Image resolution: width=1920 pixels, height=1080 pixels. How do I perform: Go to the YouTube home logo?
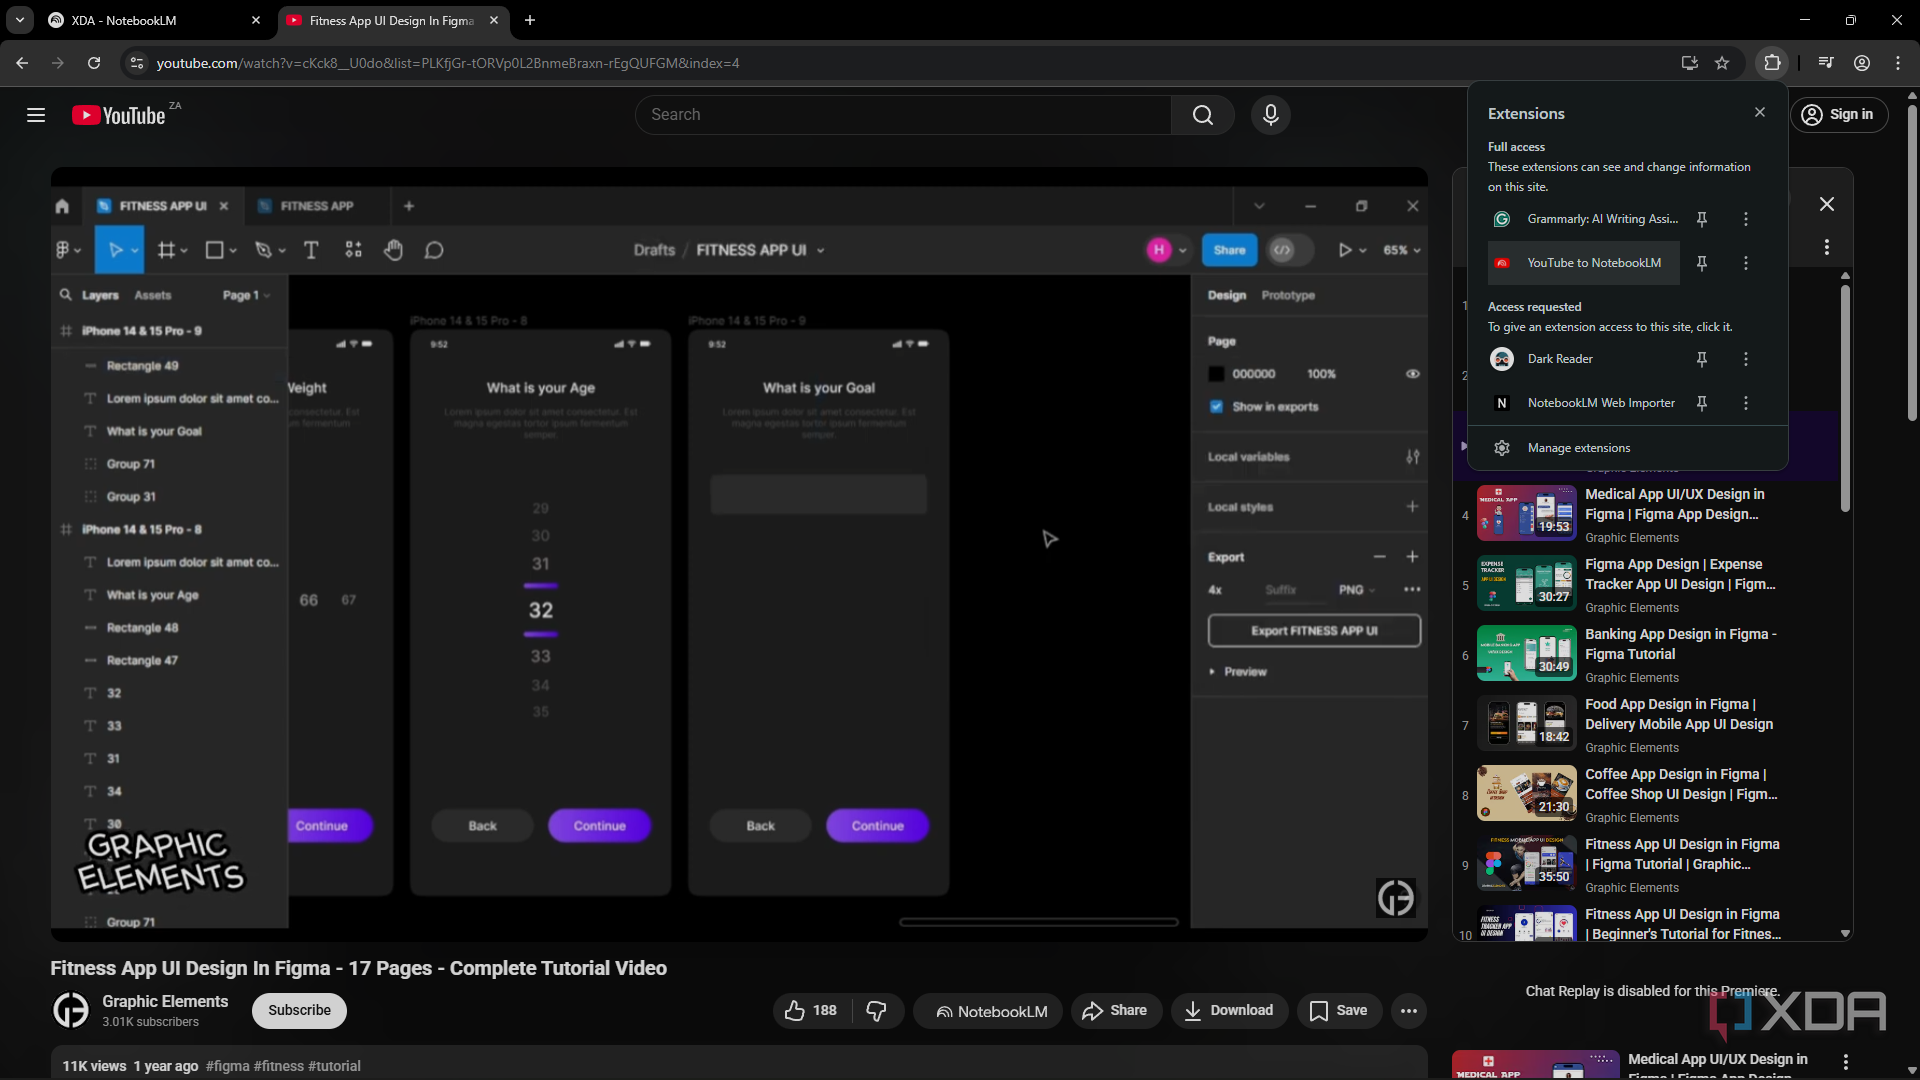click(x=119, y=115)
